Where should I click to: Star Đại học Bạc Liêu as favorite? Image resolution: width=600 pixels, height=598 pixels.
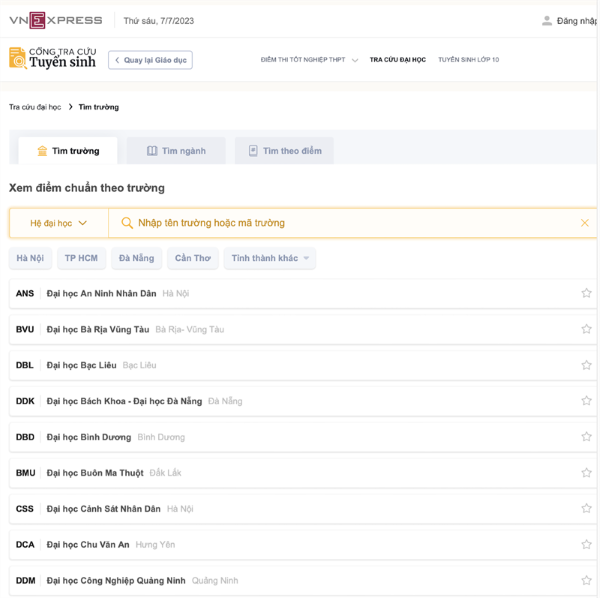[x=586, y=365]
